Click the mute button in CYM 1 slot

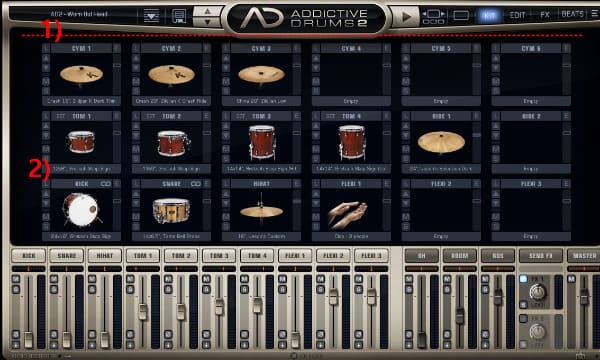(46, 81)
